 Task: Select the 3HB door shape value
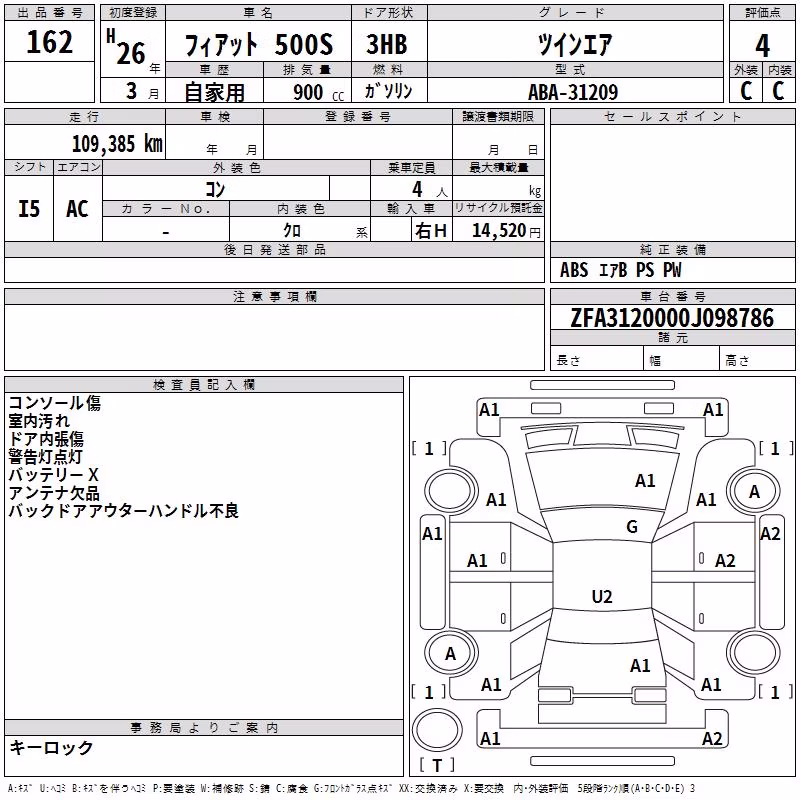(x=387, y=44)
